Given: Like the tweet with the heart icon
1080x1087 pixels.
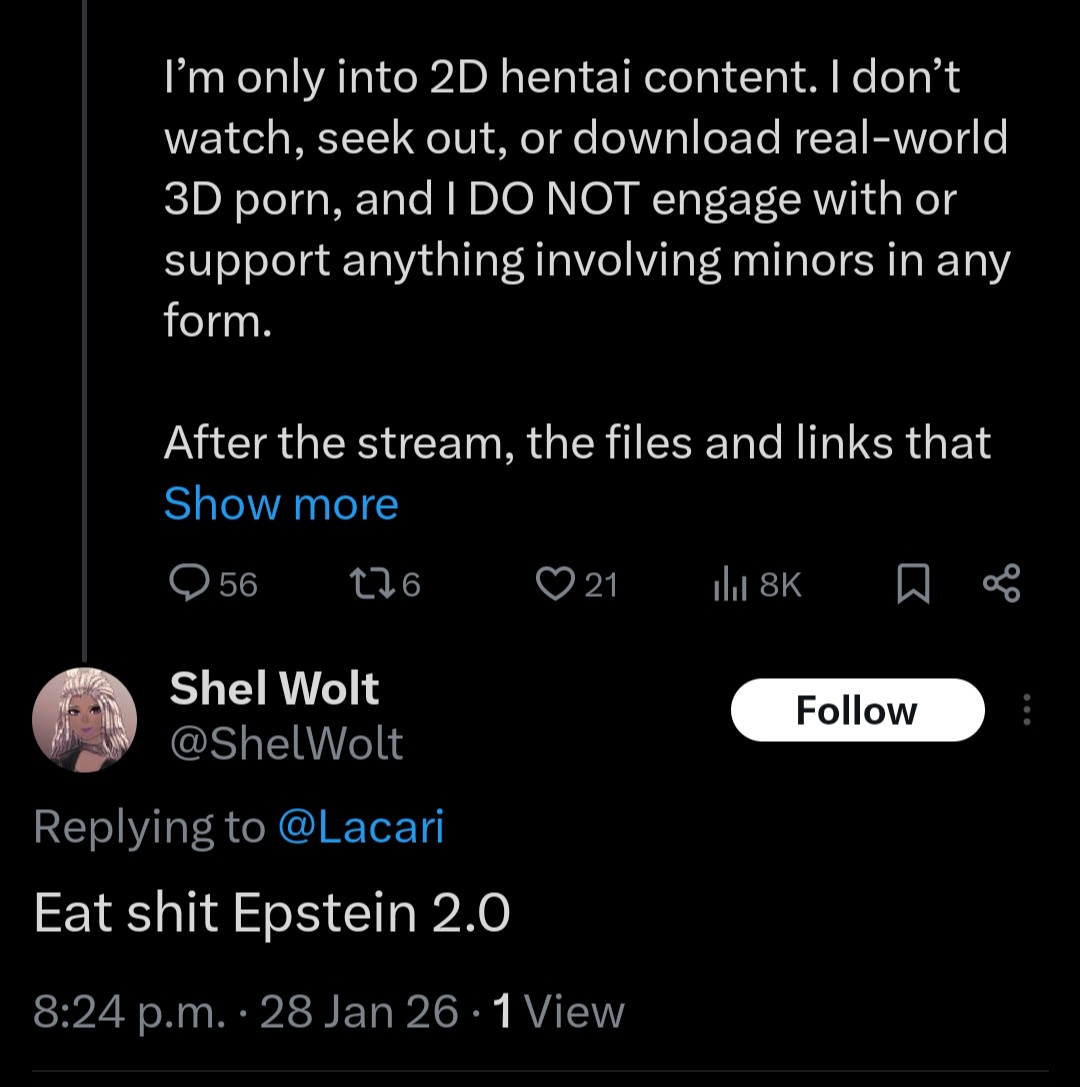Looking at the screenshot, I should (555, 584).
